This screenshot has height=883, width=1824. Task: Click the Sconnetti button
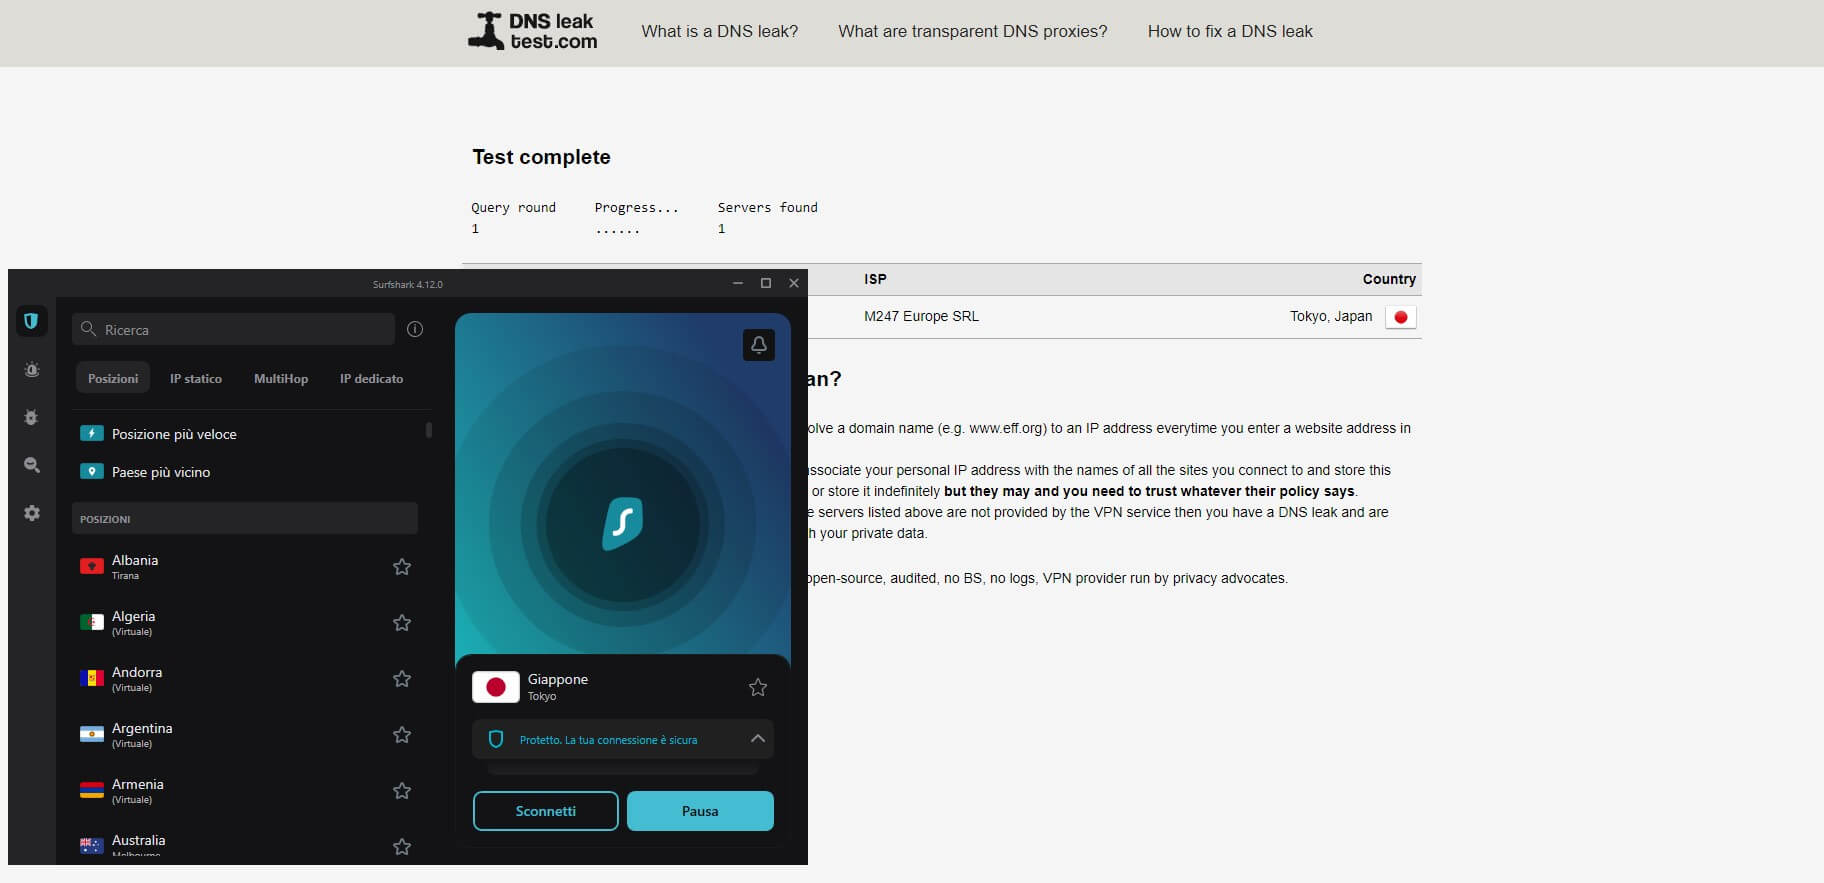point(546,811)
